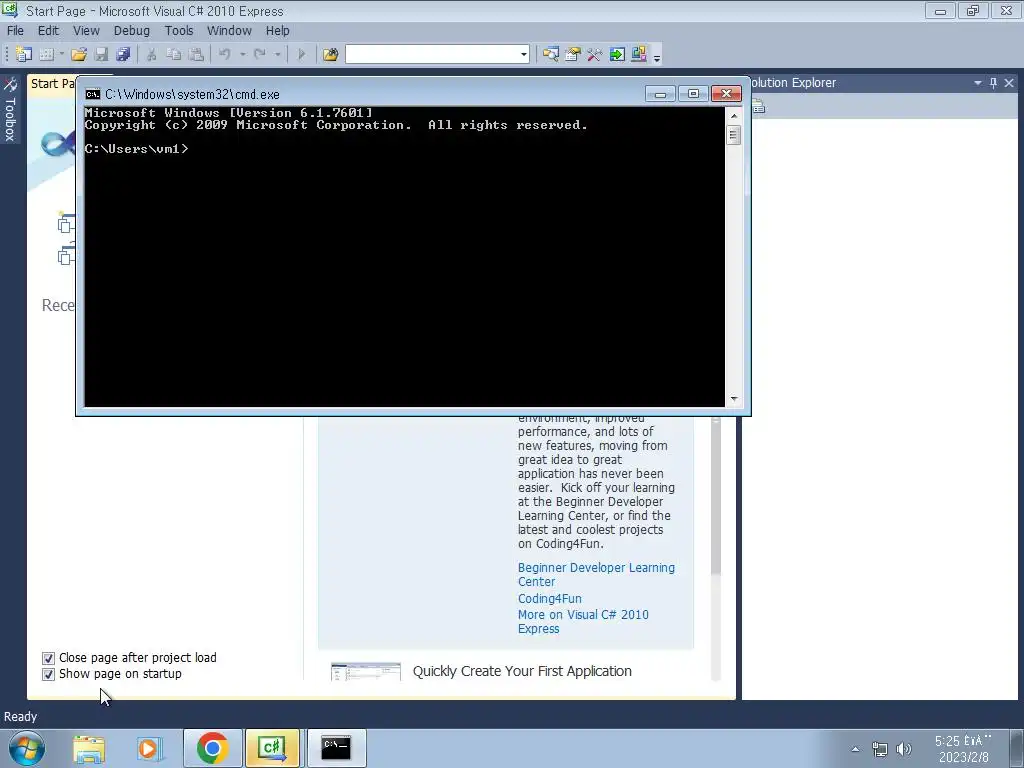Open the Debug menu

131,31
